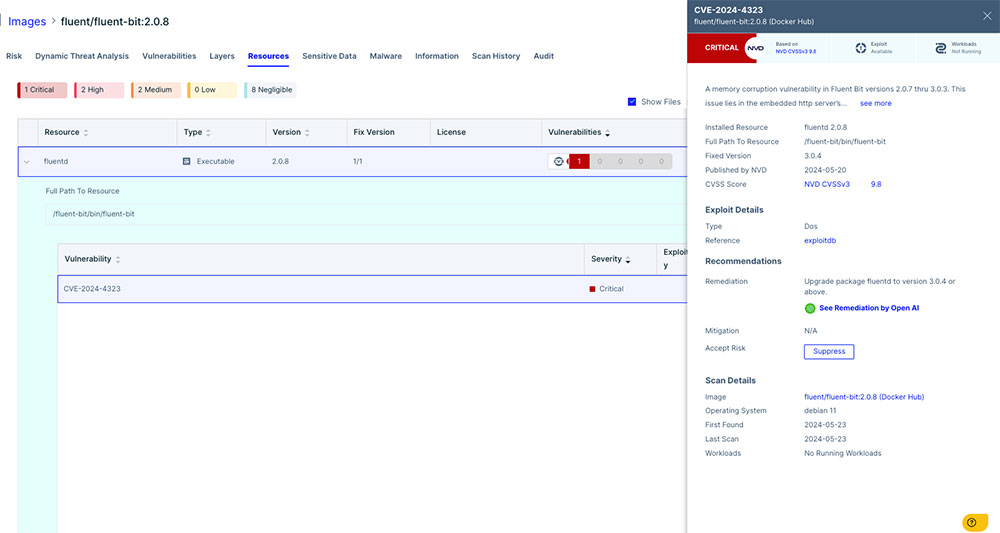Screen dimensions: 1000x533
Task: Click the Exploit Available icon
Action: 860,48
